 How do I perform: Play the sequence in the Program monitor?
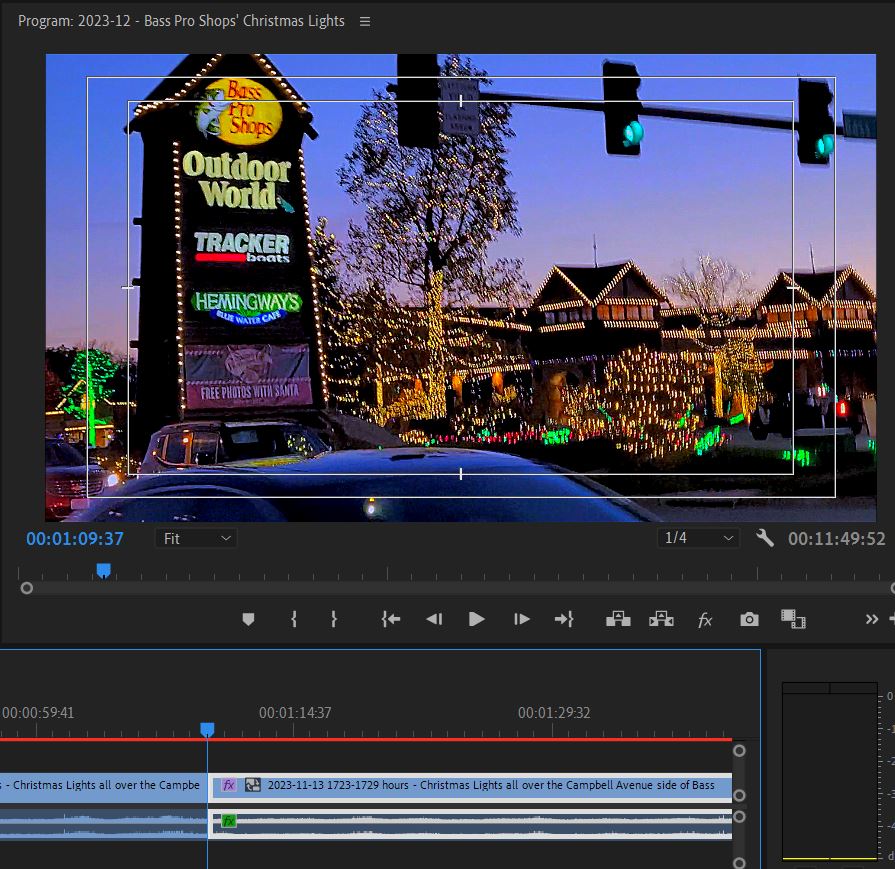pyautogui.click(x=476, y=619)
